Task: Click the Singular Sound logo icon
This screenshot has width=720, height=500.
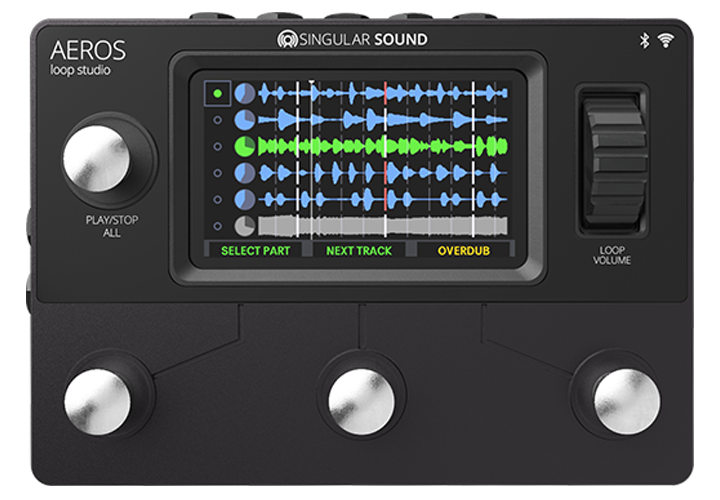Action: coord(289,40)
